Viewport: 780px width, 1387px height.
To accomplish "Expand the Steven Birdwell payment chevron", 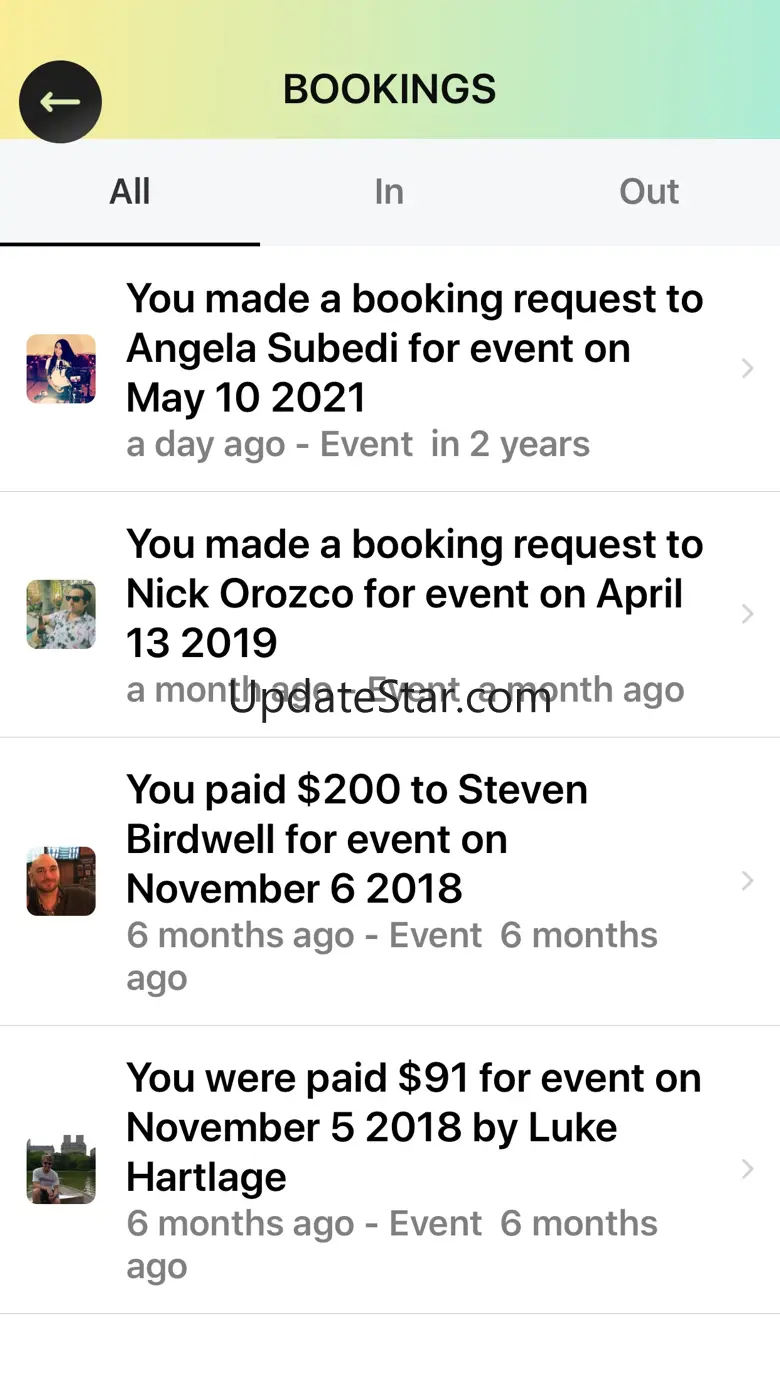I will coord(747,881).
